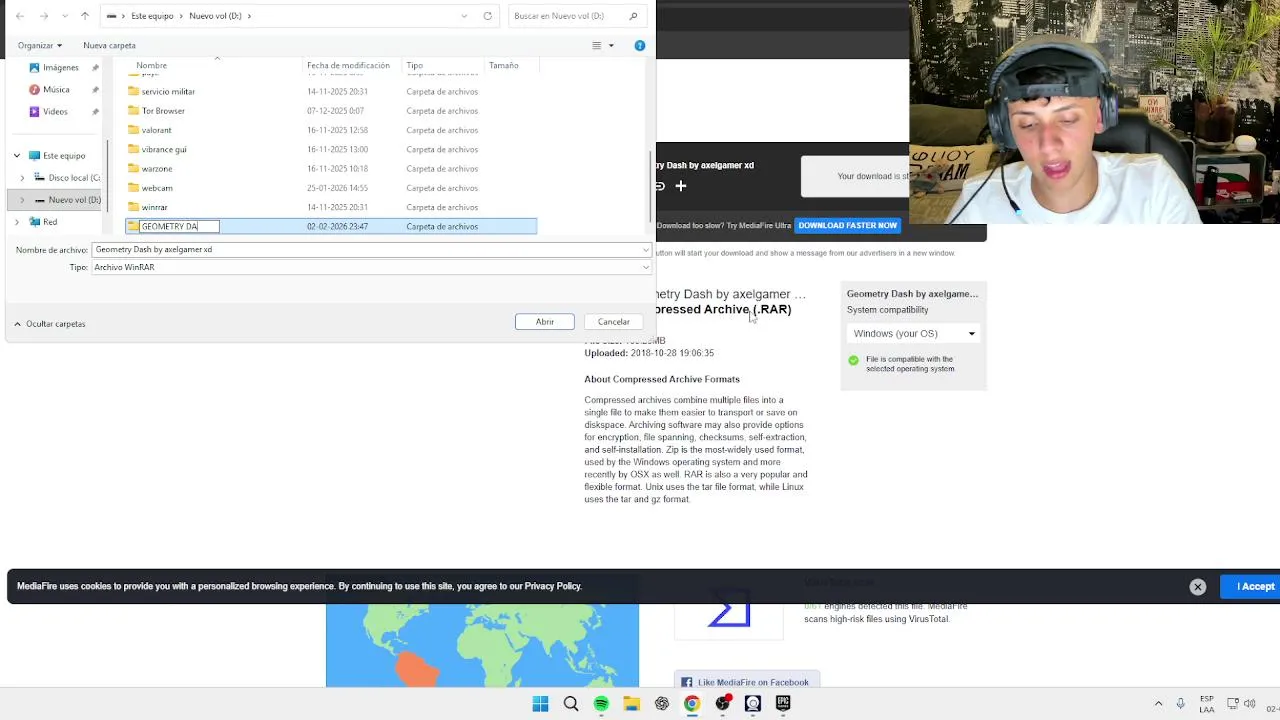Select the vibrance gui folder
Viewport: 1280px width, 720px height.
(164, 149)
